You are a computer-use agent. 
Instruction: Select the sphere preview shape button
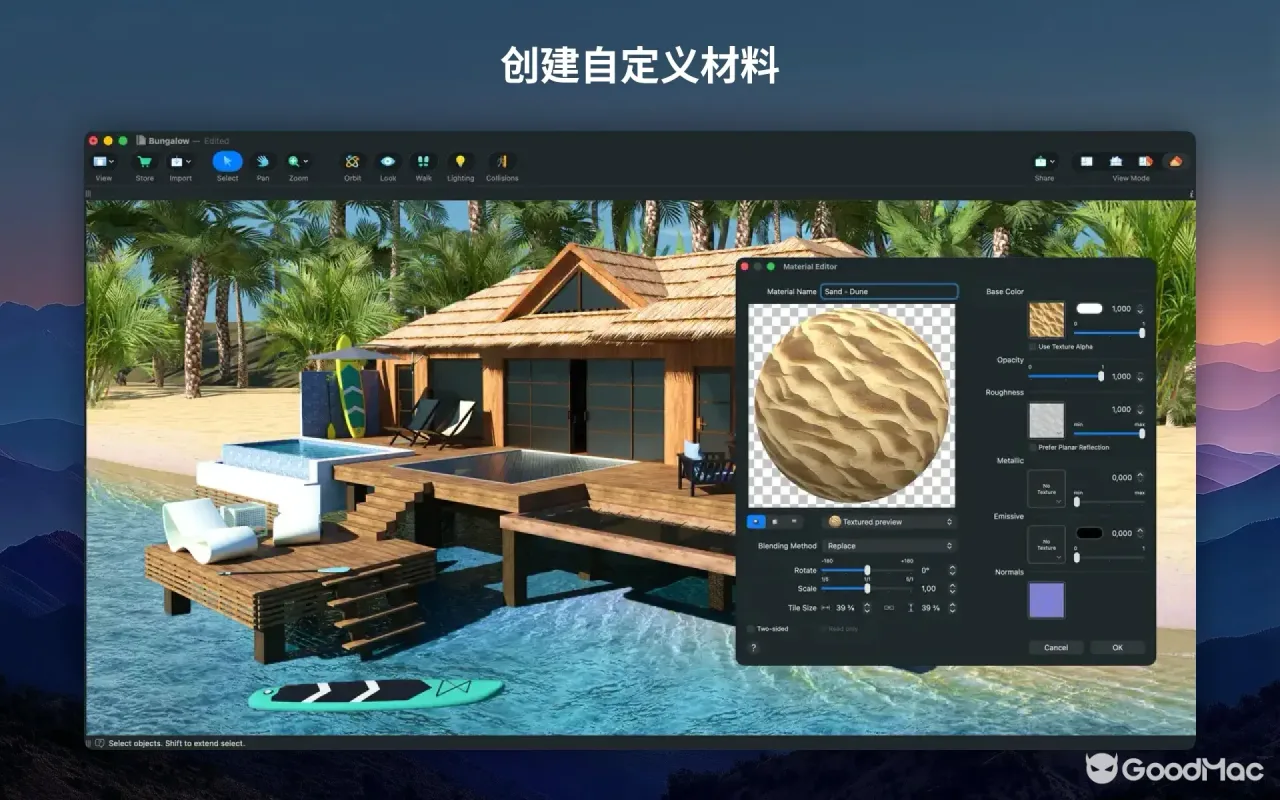coord(757,521)
